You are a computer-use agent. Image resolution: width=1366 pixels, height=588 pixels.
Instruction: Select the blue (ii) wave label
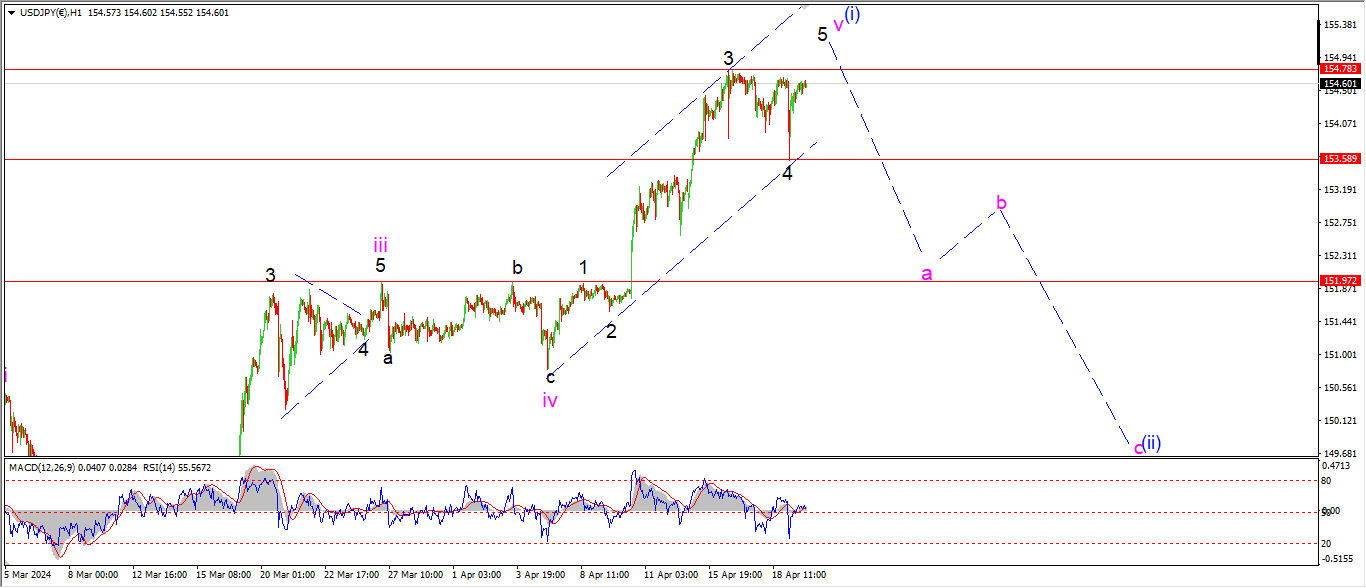(1152, 442)
